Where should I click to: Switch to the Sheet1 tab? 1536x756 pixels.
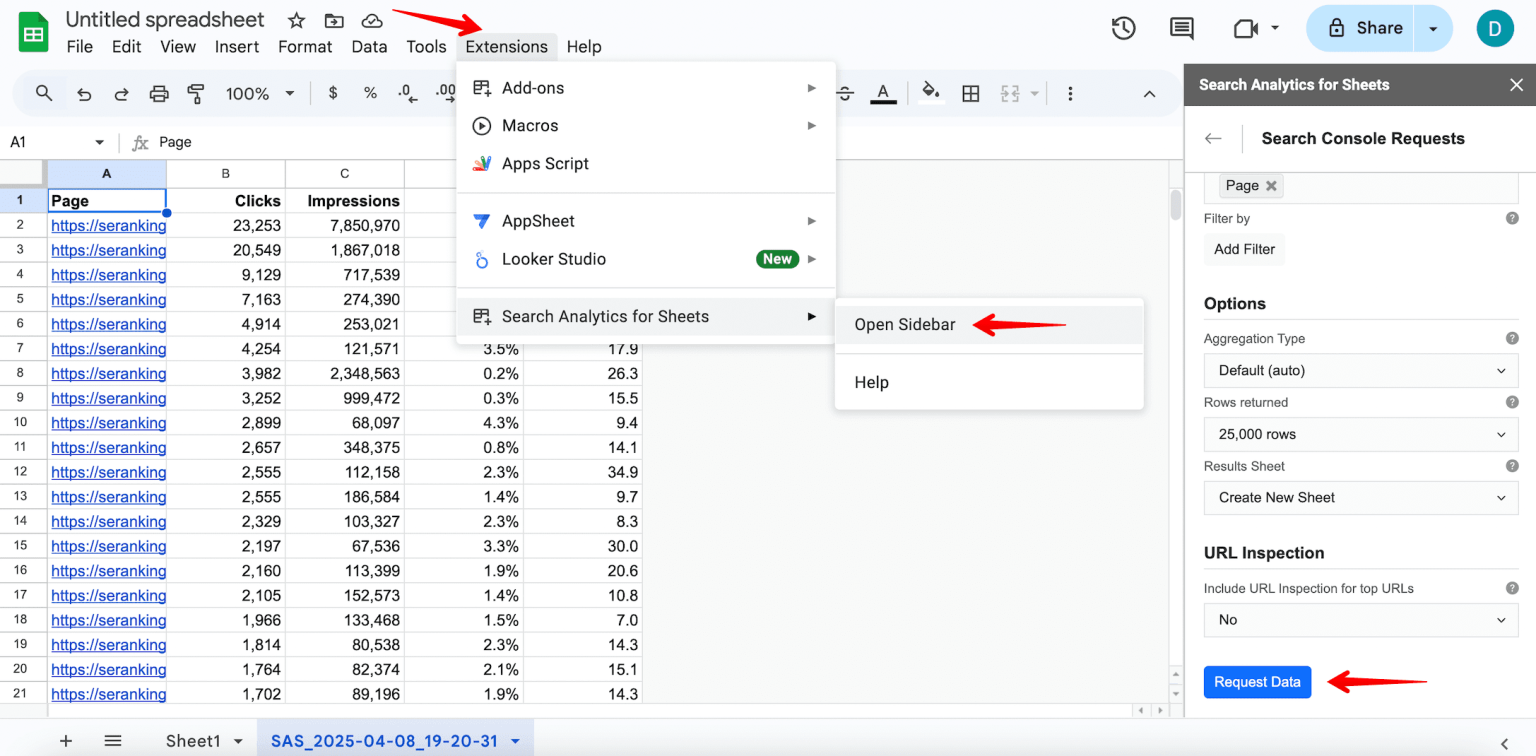pos(195,740)
